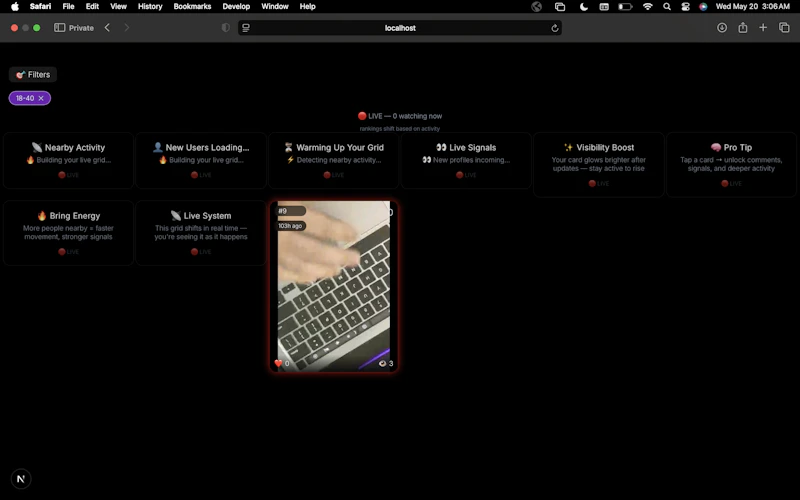Click the Private browsing label
Image resolution: width=800 pixels, height=500 pixels.
[82, 28]
